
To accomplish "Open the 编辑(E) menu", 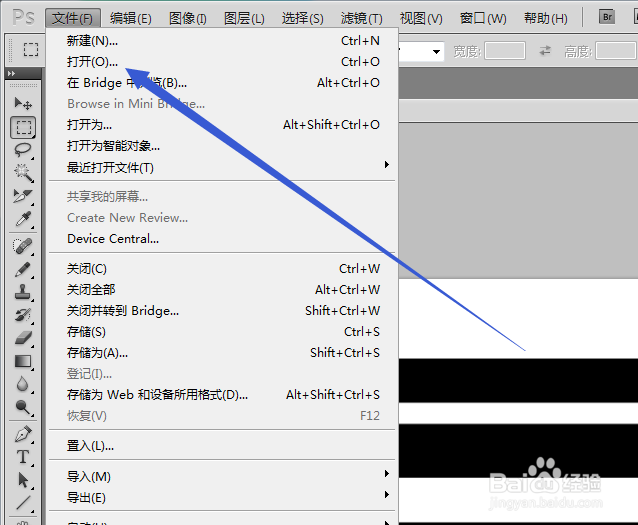I will pos(131,18).
